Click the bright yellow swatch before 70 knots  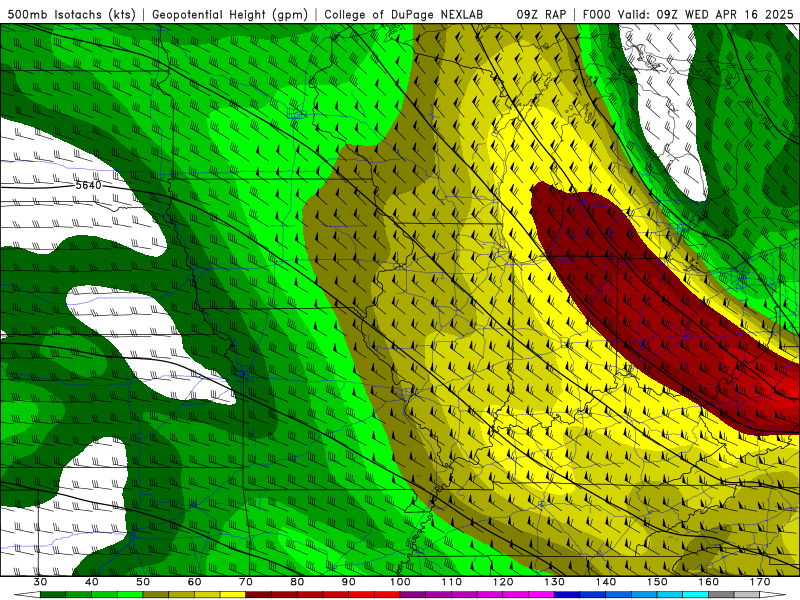(233, 594)
